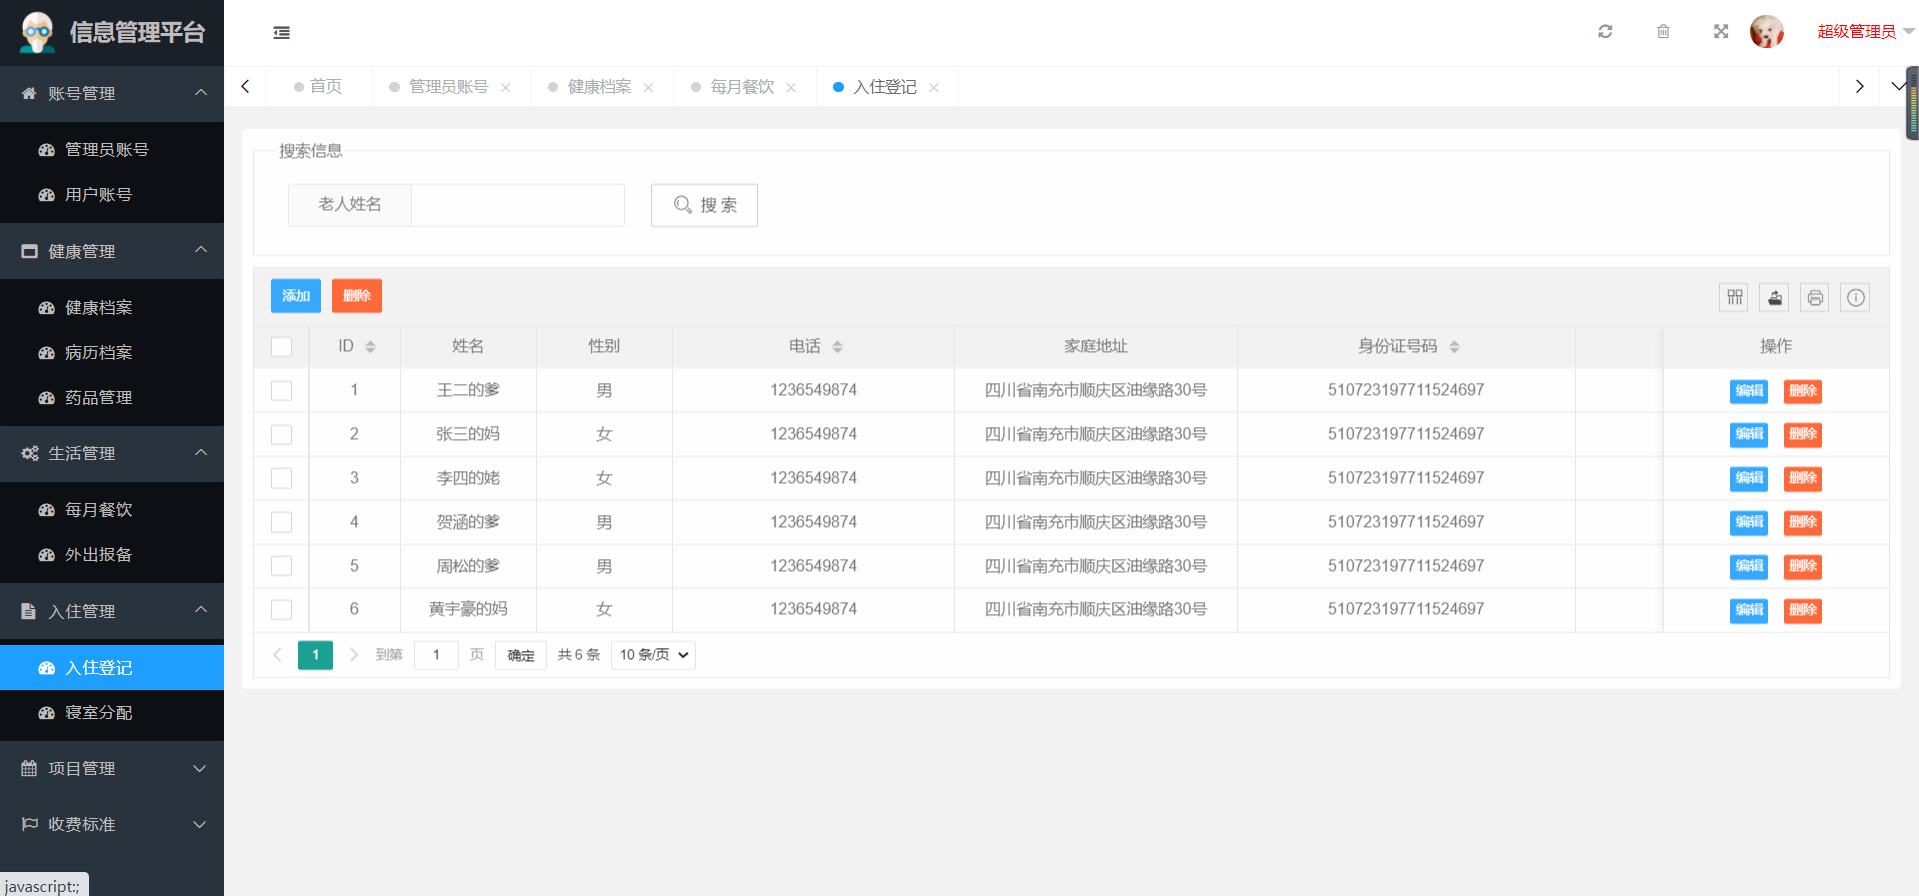Sort the table by 电话 column arrows
Screen dimensions: 1919x896
point(837,347)
